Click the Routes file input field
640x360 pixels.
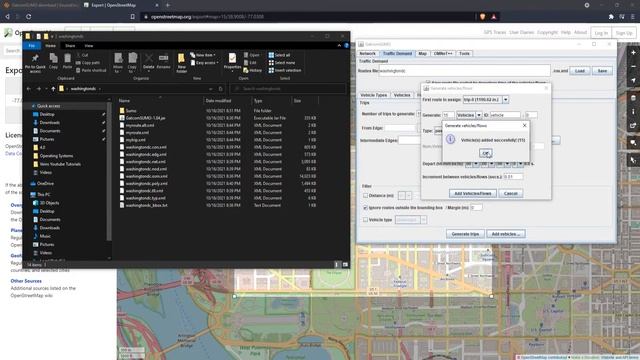tap(465, 71)
